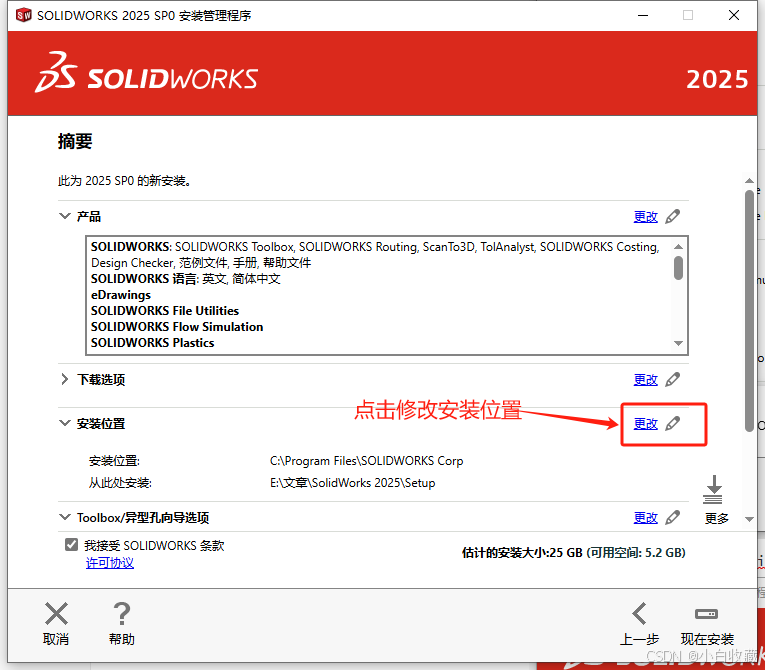
Task: Click the SOLIDWORKS 语言: 英文, 简体中文 row
Action: pyautogui.click(x=186, y=279)
